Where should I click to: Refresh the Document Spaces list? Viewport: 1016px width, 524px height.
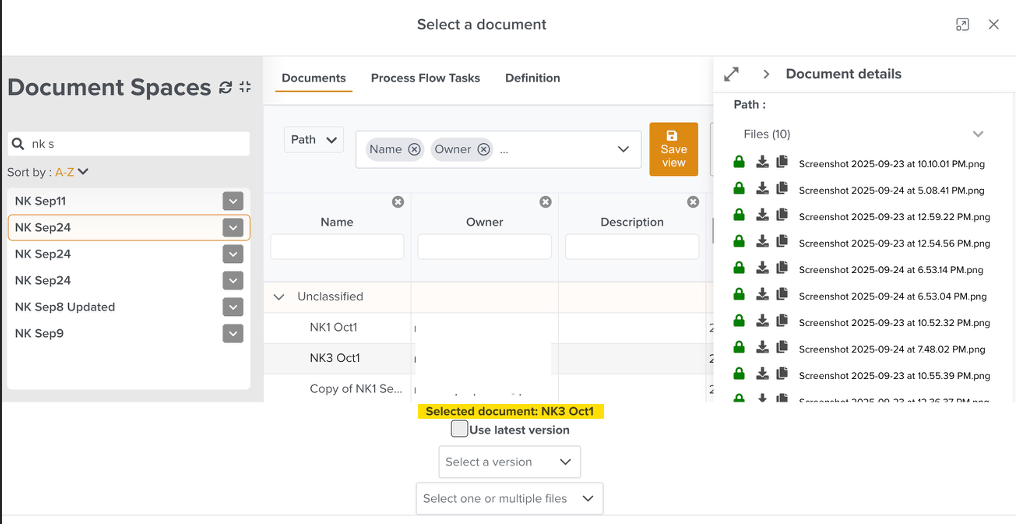225,88
